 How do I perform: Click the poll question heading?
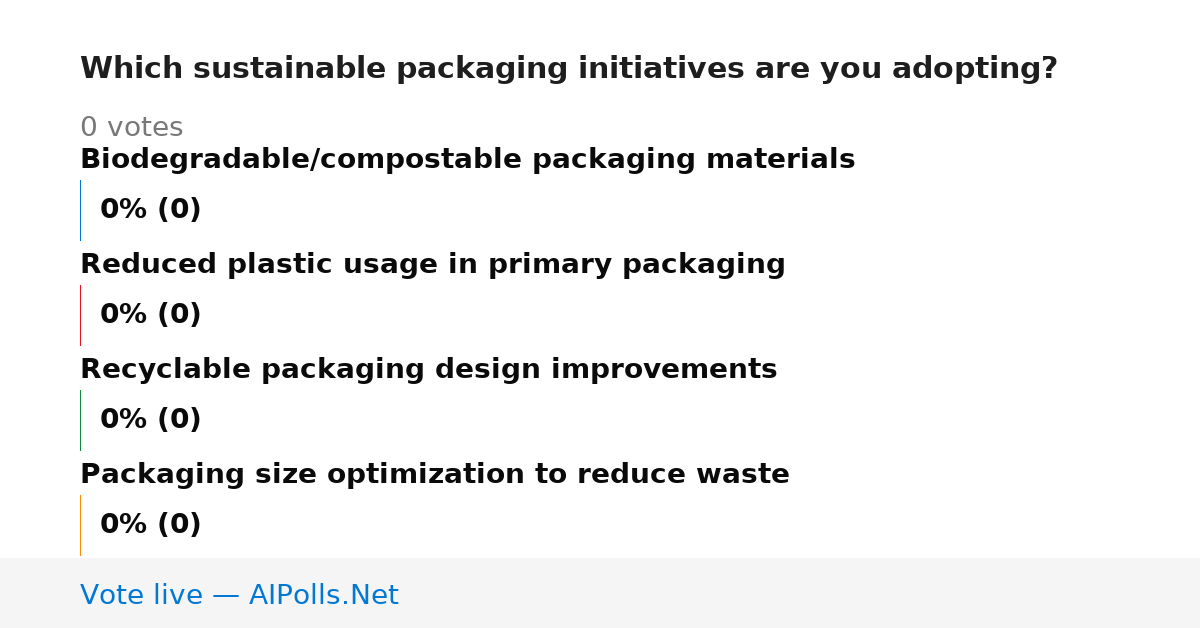pos(568,69)
